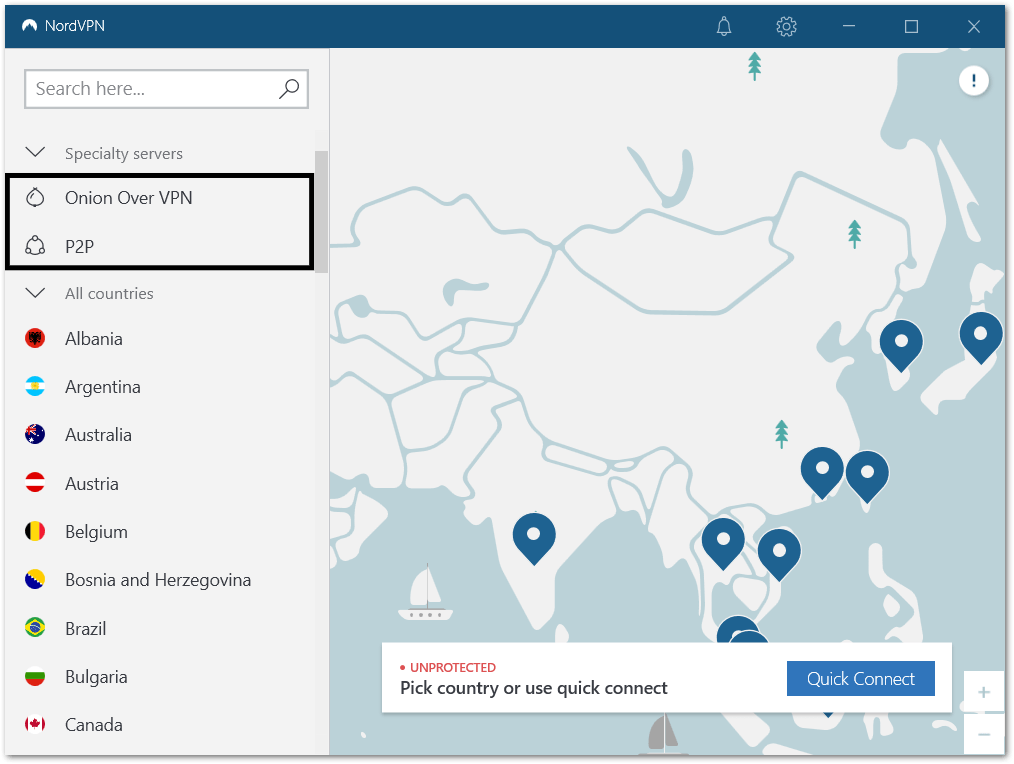
Task: Open the notifications bell icon
Action: 724,27
